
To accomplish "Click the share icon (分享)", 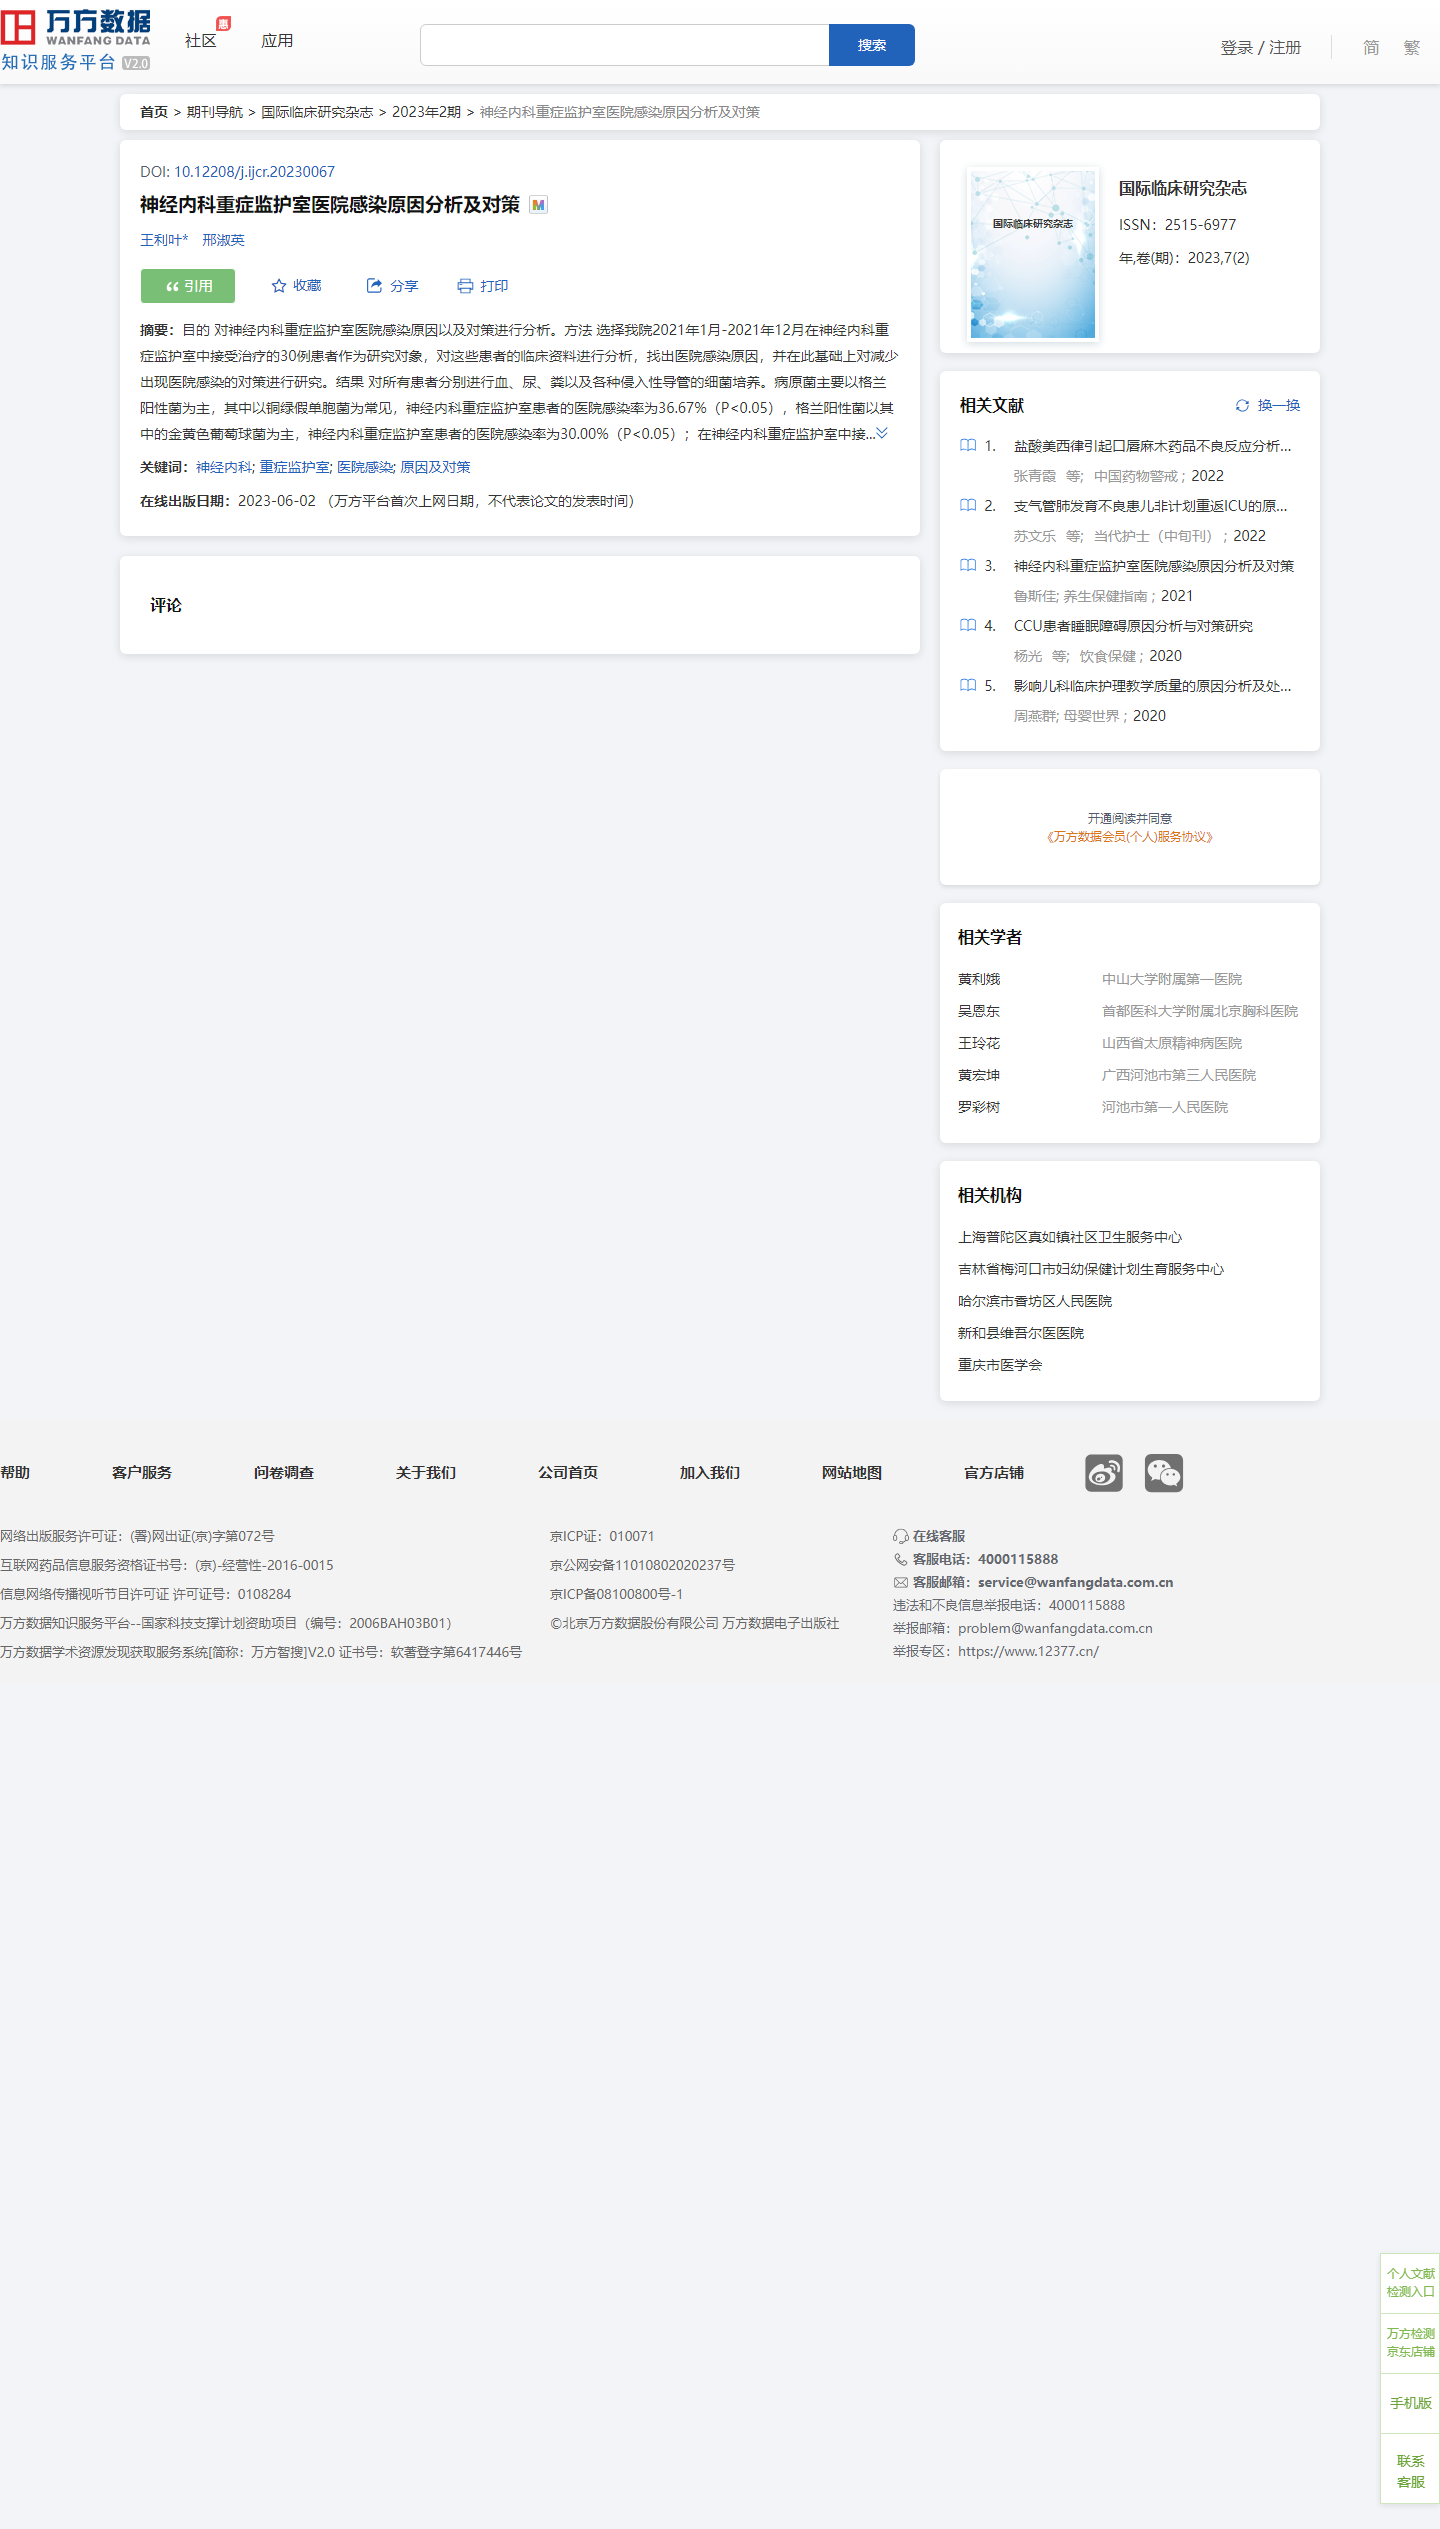I will click(x=374, y=286).
